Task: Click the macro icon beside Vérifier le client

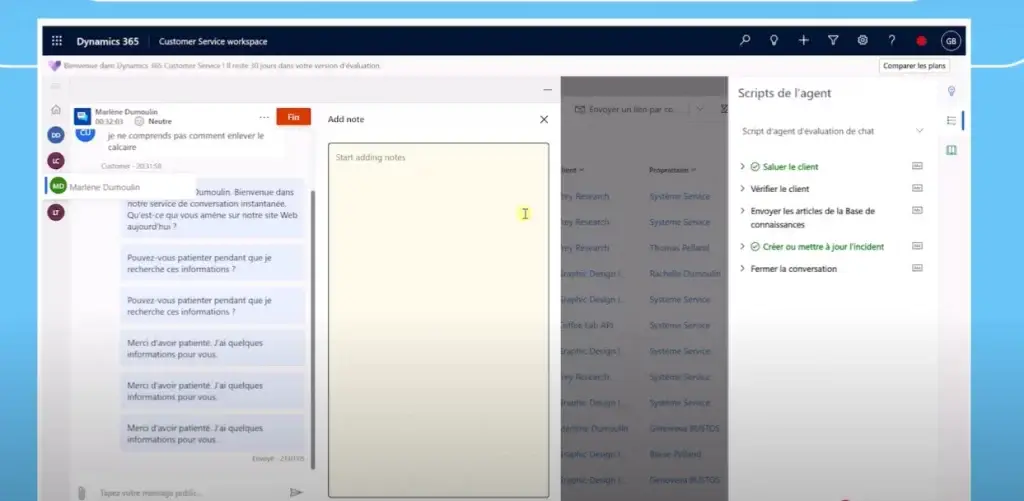Action: pyautogui.click(x=918, y=188)
